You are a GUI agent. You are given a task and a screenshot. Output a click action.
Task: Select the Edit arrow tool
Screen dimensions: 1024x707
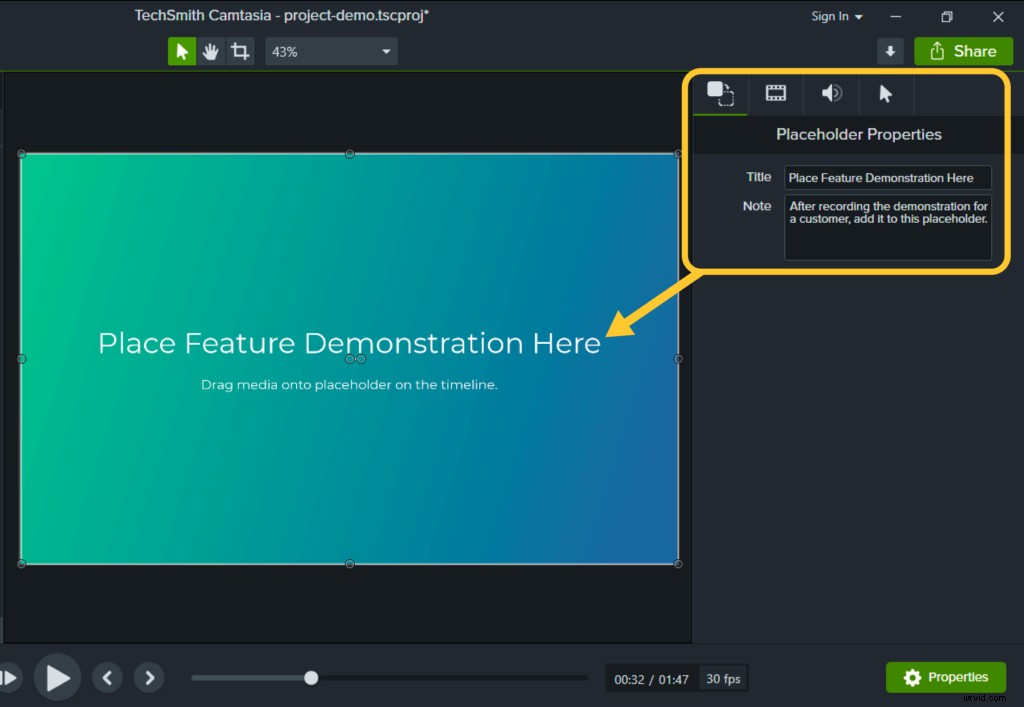point(181,50)
